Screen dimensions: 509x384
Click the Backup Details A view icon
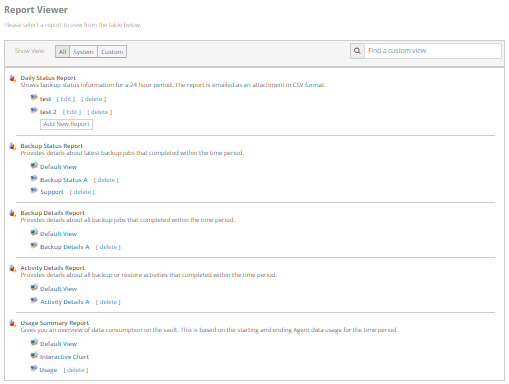coord(34,245)
